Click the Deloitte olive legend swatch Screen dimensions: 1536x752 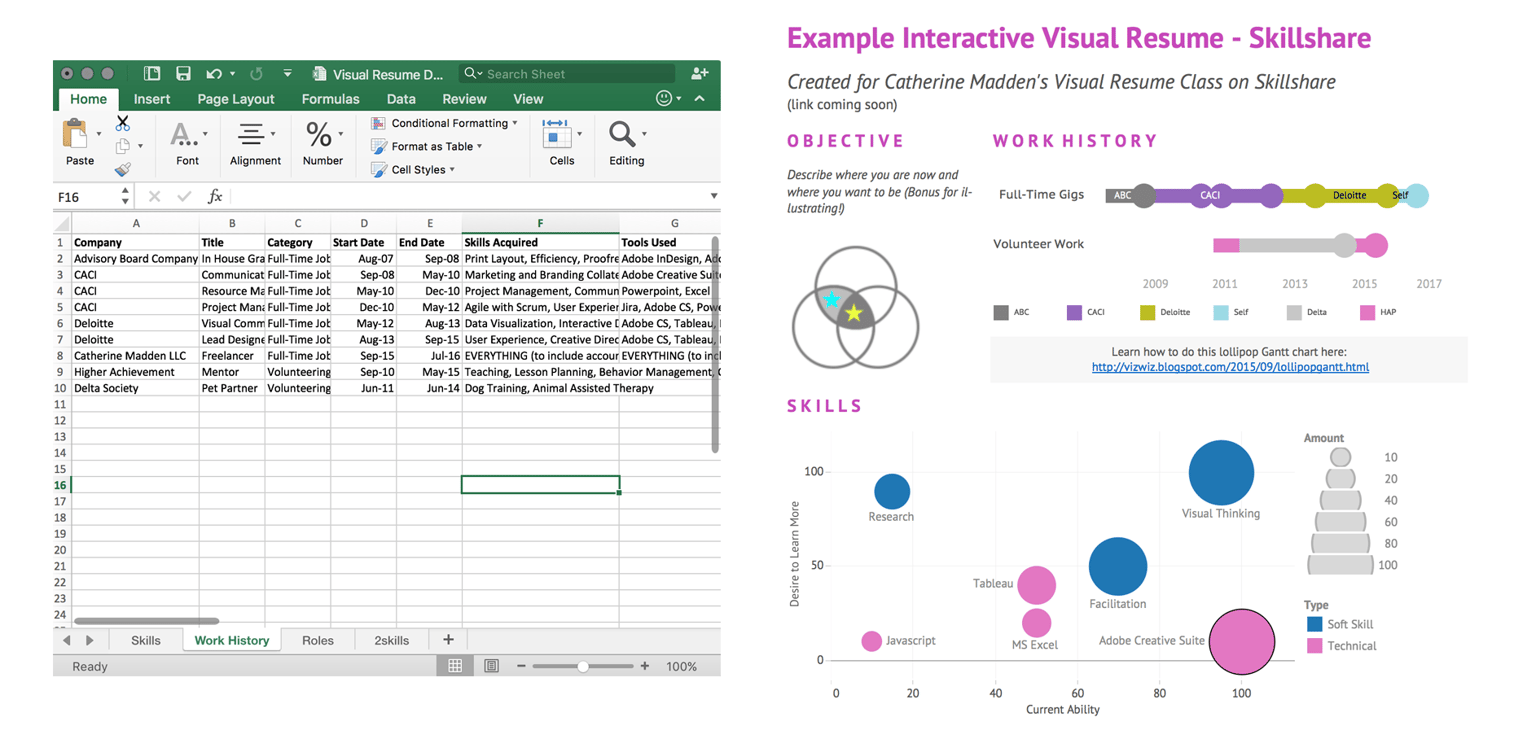1147,313
